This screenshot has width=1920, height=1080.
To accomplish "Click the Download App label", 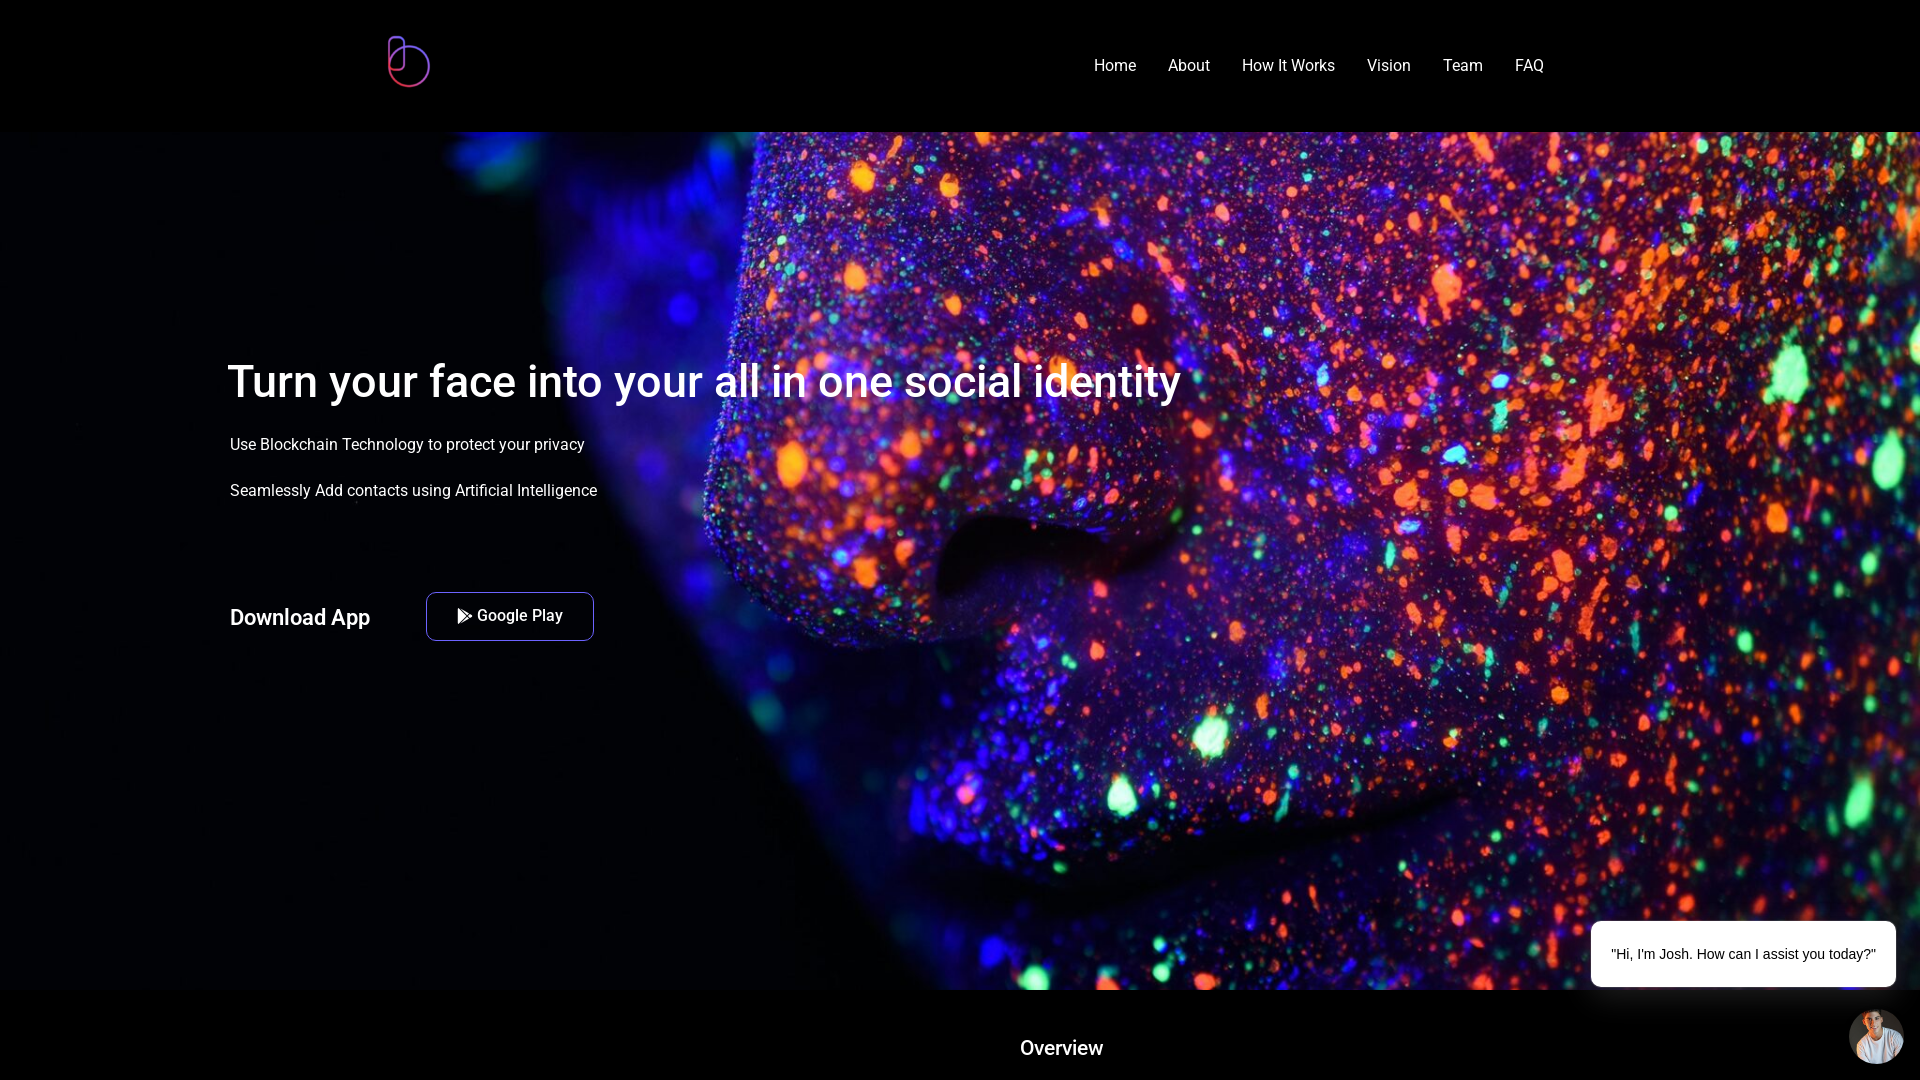I will point(300,618).
